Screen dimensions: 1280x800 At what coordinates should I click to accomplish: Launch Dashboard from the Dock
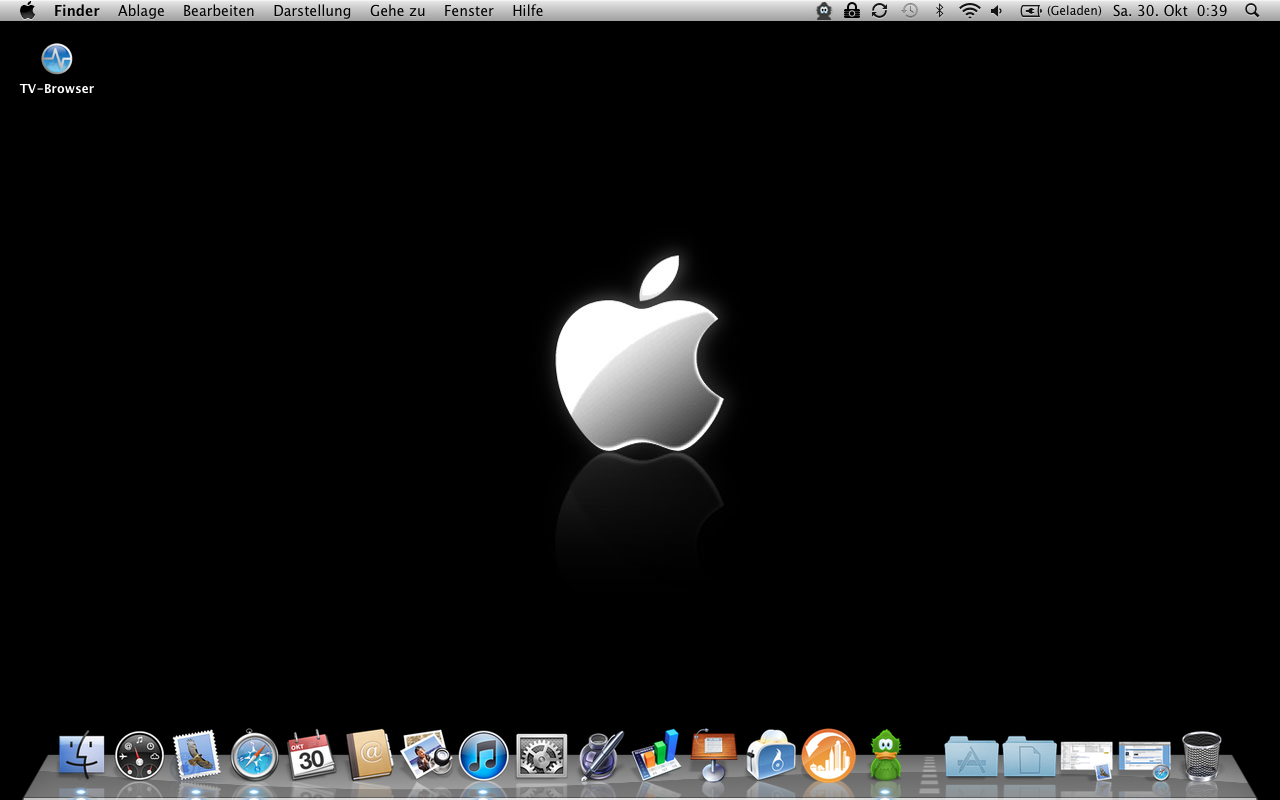(139, 755)
